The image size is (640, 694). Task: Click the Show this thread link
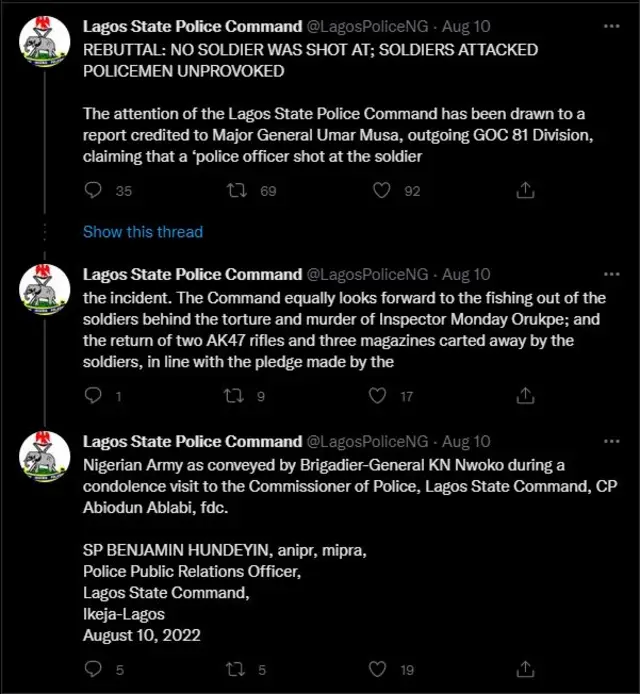tap(142, 232)
